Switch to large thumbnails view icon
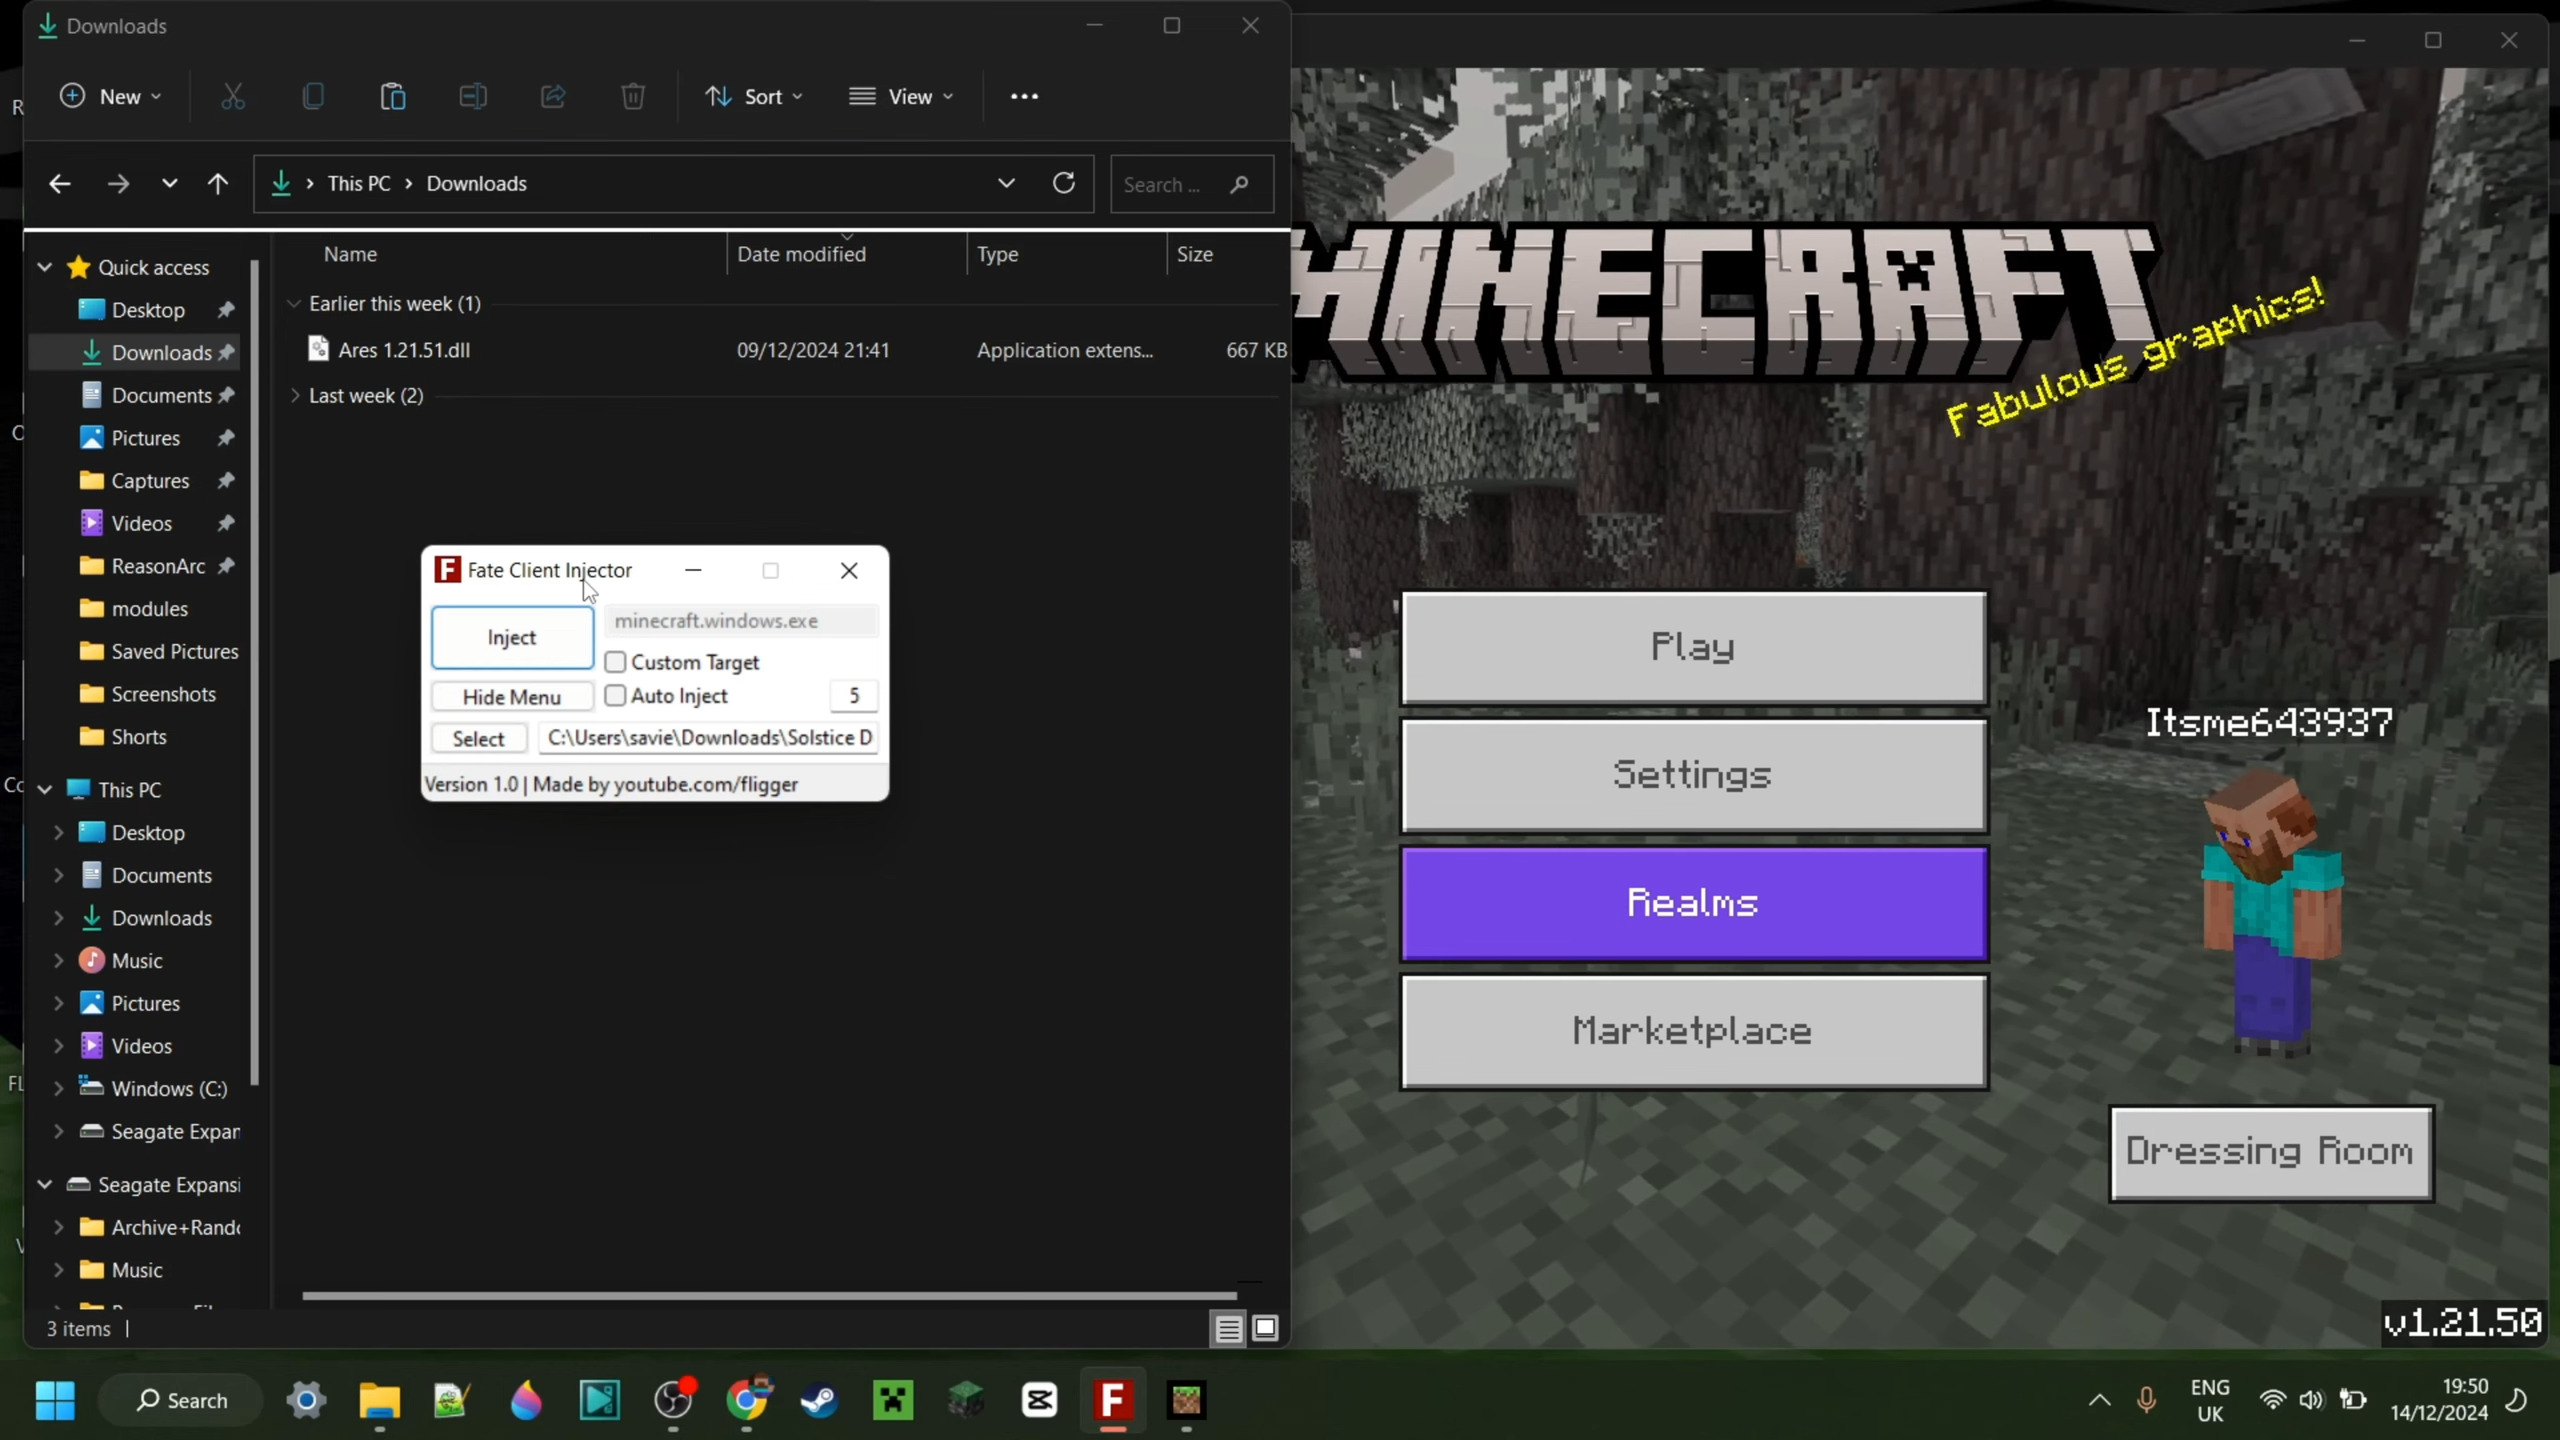The width and height of the screenshot is (2560, 1440). click(1265, 1329)
